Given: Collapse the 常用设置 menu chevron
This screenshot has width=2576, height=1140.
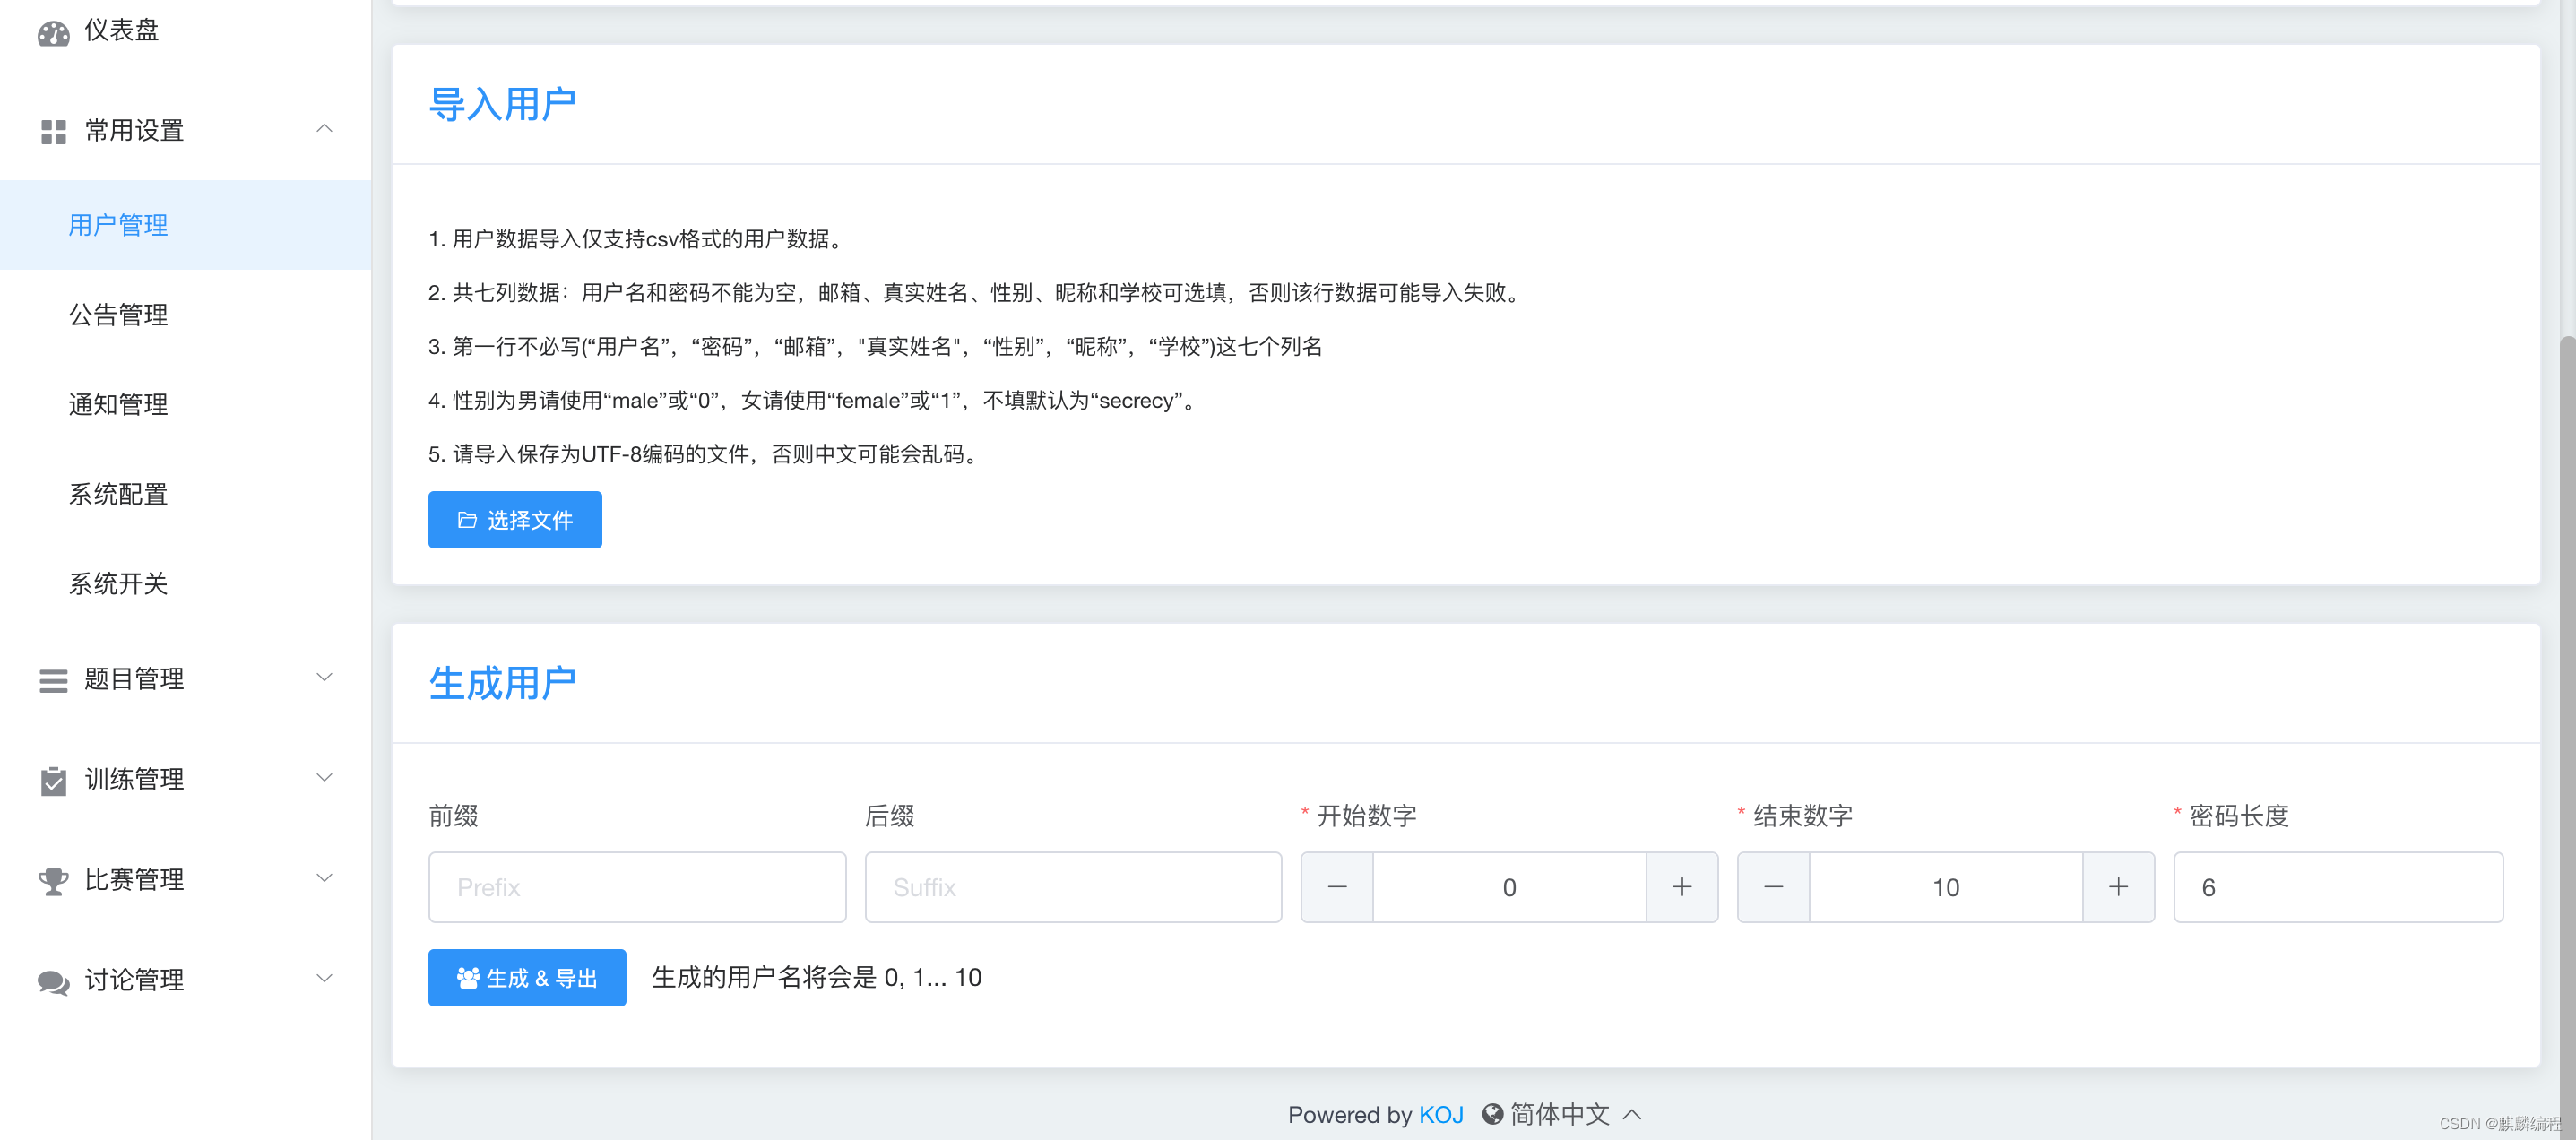Looking at the screenshot, I should 324,129.
